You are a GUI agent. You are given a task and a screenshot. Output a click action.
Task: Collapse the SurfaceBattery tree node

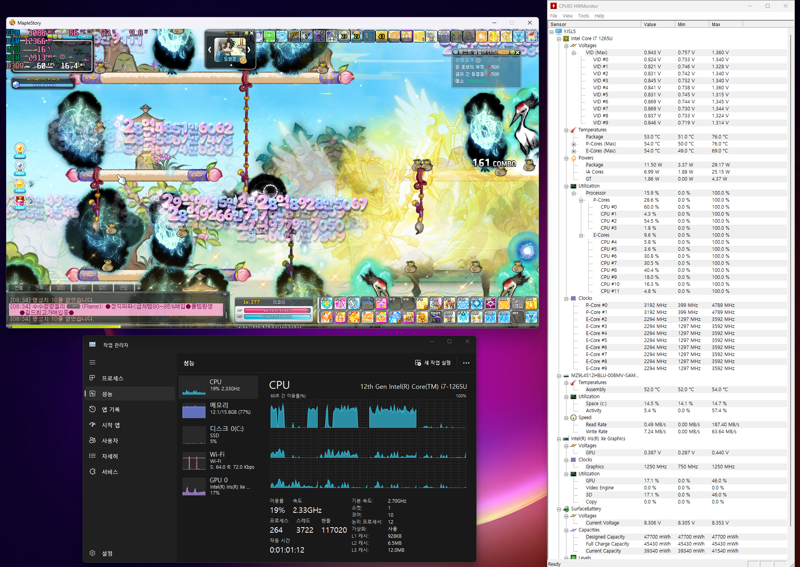(x=559, y=509)
